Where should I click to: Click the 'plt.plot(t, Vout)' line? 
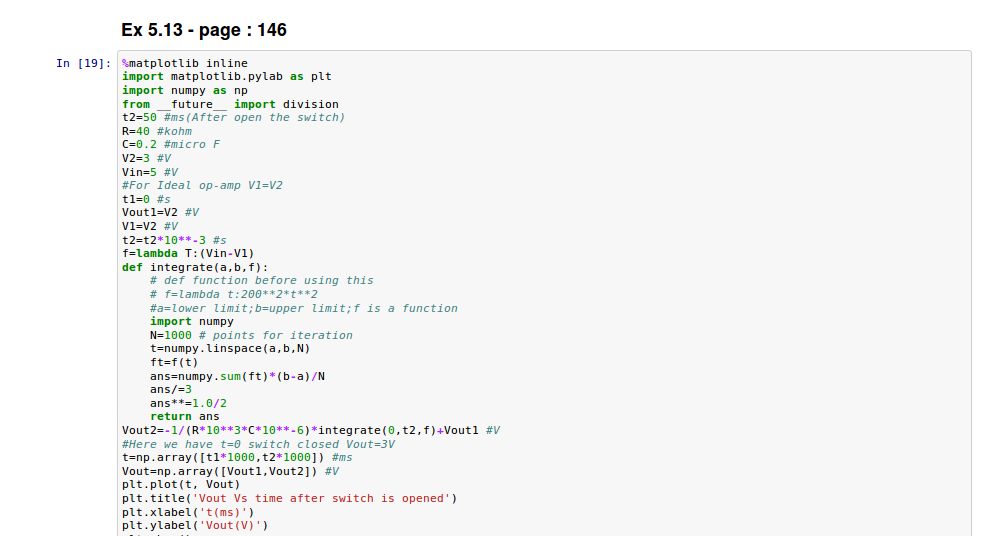(181, 484)
